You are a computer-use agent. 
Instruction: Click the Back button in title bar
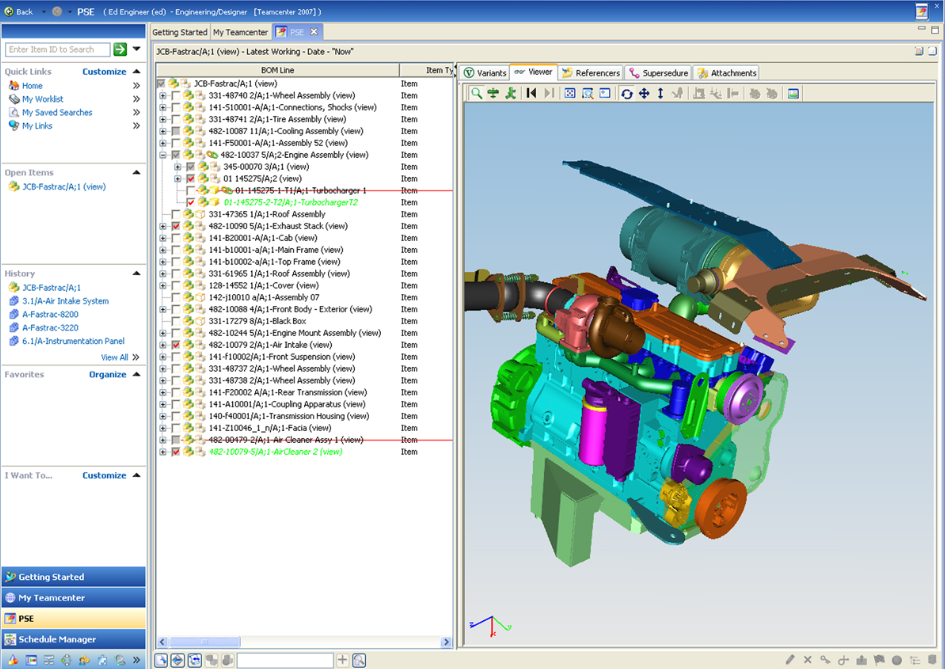19,11
